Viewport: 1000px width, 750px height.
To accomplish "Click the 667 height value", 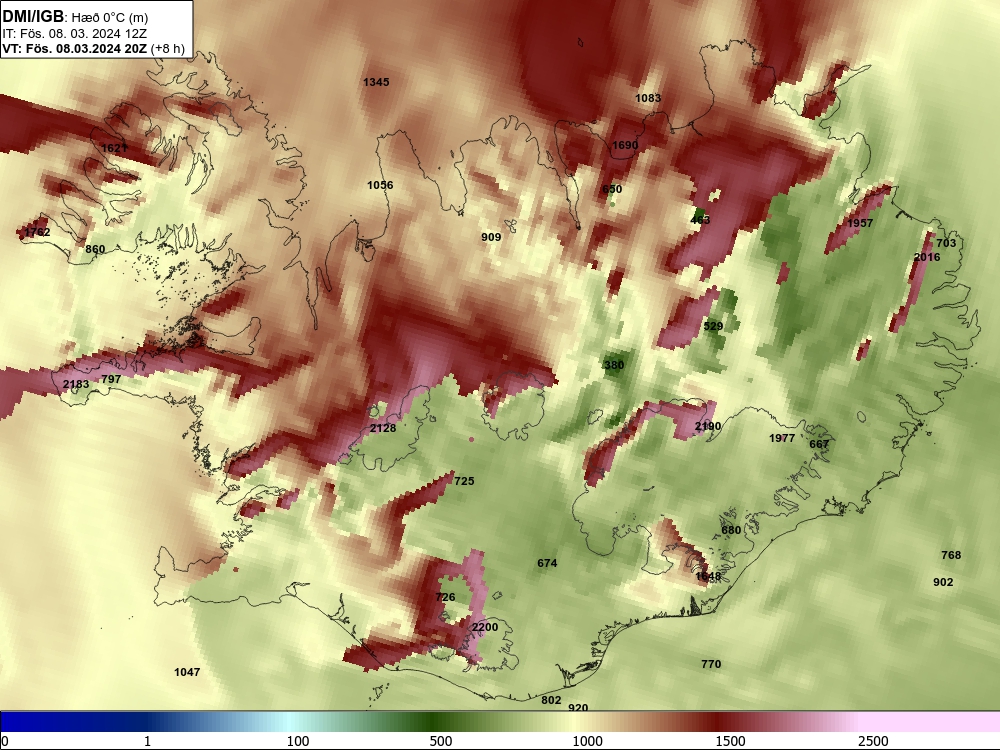I will (x=819, y=444).
